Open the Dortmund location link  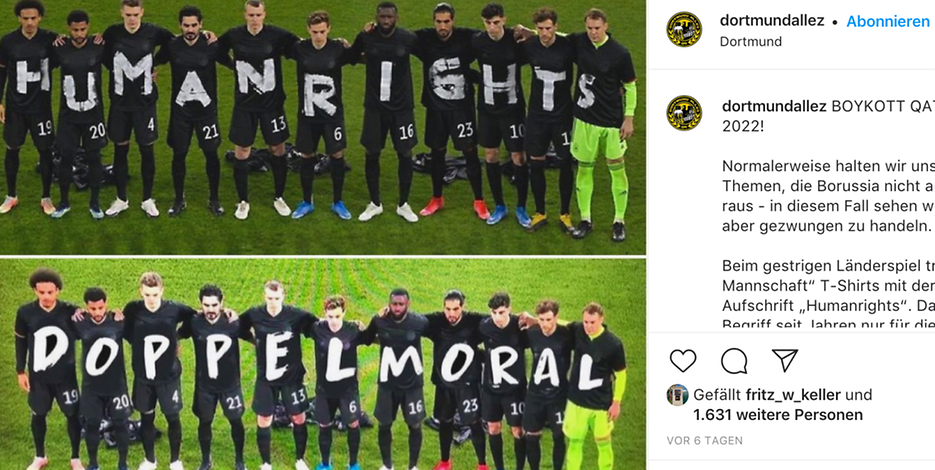pyautogui.click(x=751, y=42)
